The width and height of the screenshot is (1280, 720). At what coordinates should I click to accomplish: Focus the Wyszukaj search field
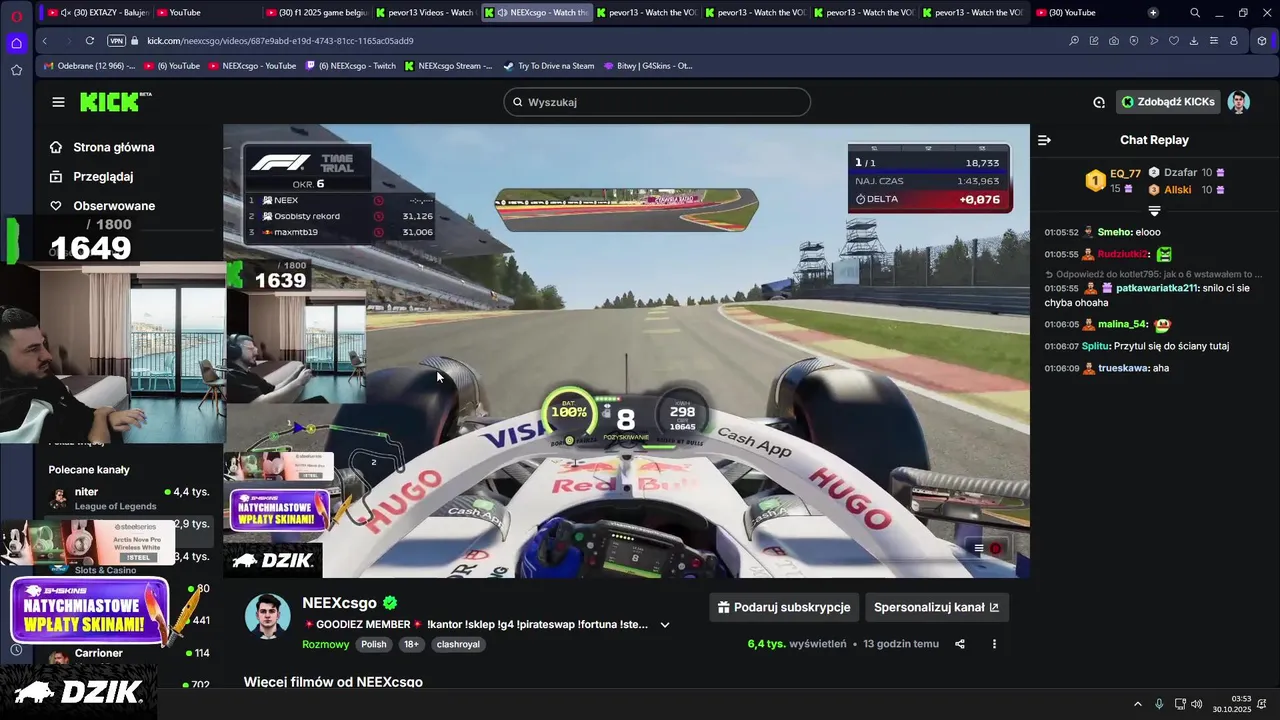(657, 102)
